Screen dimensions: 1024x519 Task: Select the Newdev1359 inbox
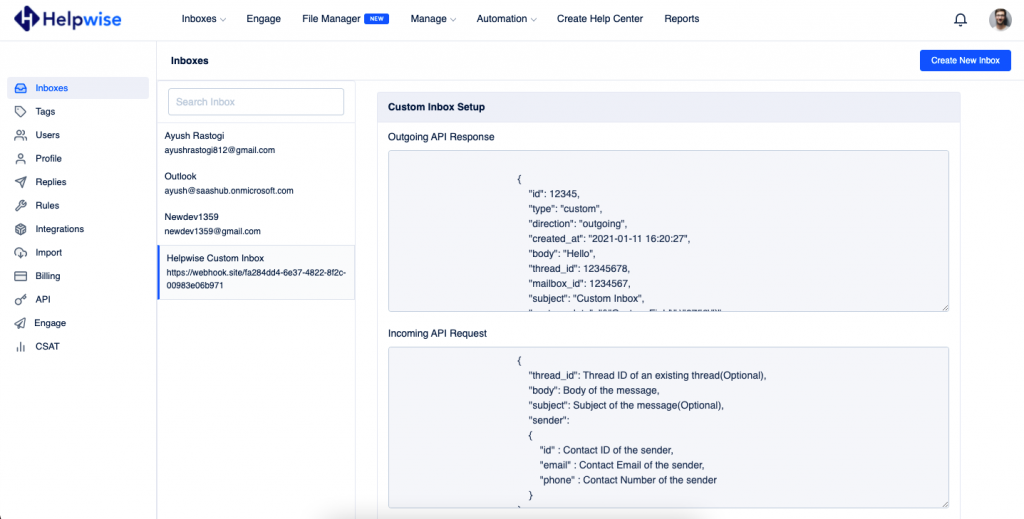(256, 225)
